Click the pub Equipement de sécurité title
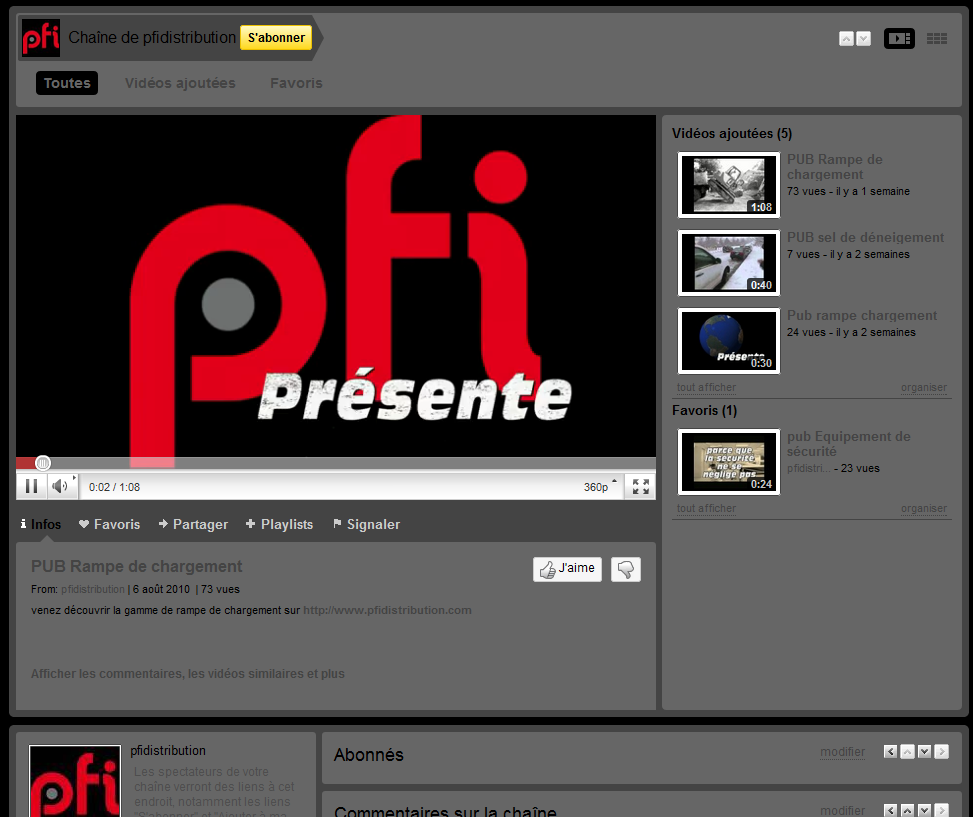The width and height of the screenshot is (973, 817). (848, 444)
